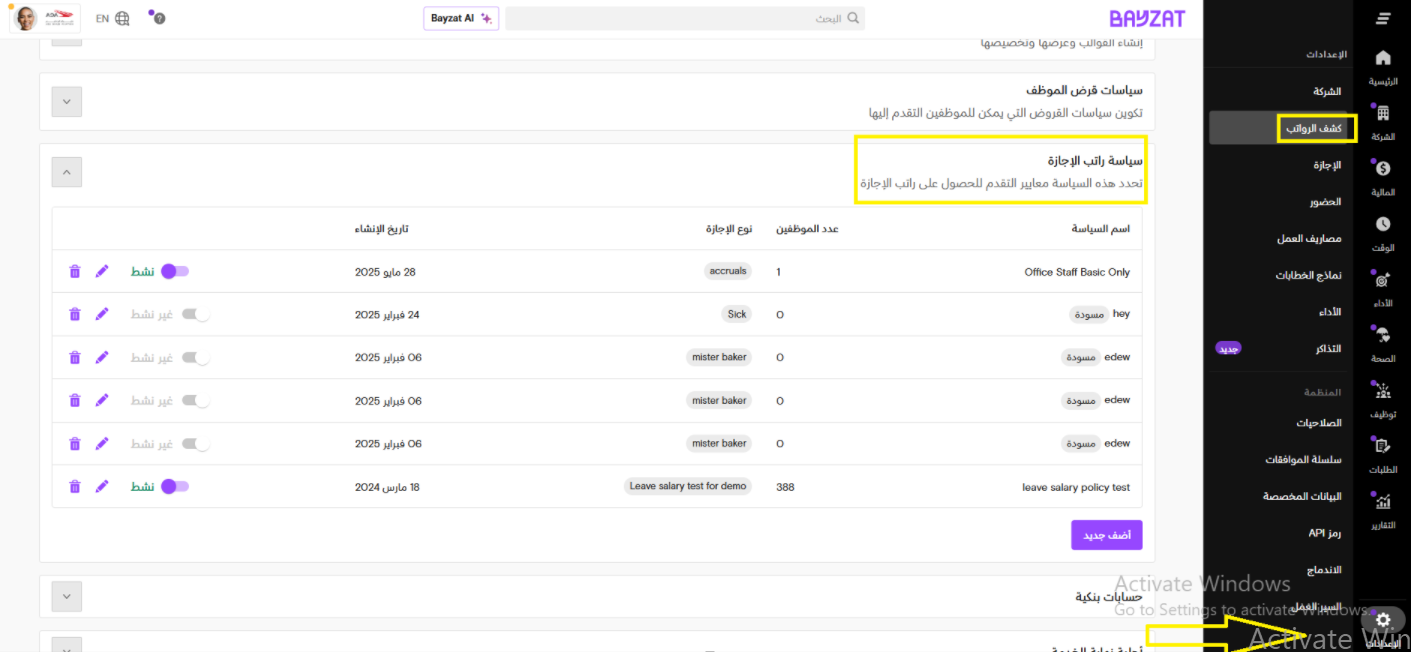Image resolution: width=1411 pixels, height=652 pixels.
Task: Select الحضور in the settings menu
Action: point(1326,202)
